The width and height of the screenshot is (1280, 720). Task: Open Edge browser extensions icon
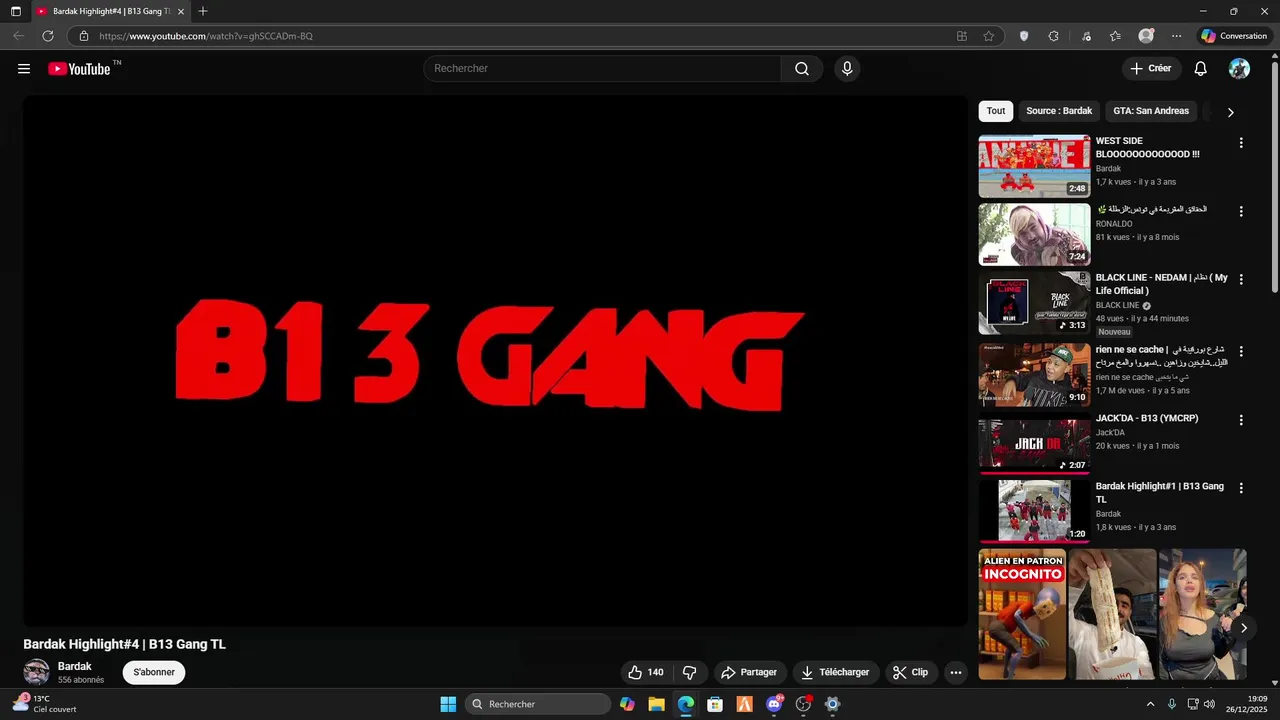coord(1053,36)
